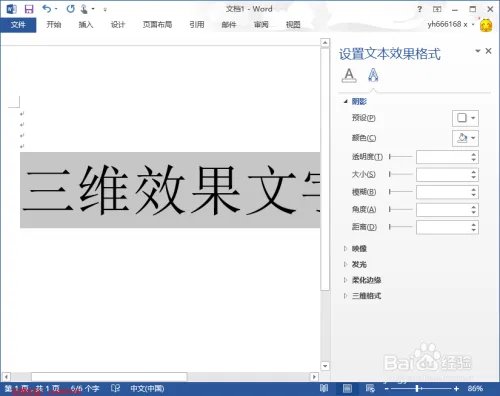Switch to the 开始 (Home) tab

pos(54,25)
